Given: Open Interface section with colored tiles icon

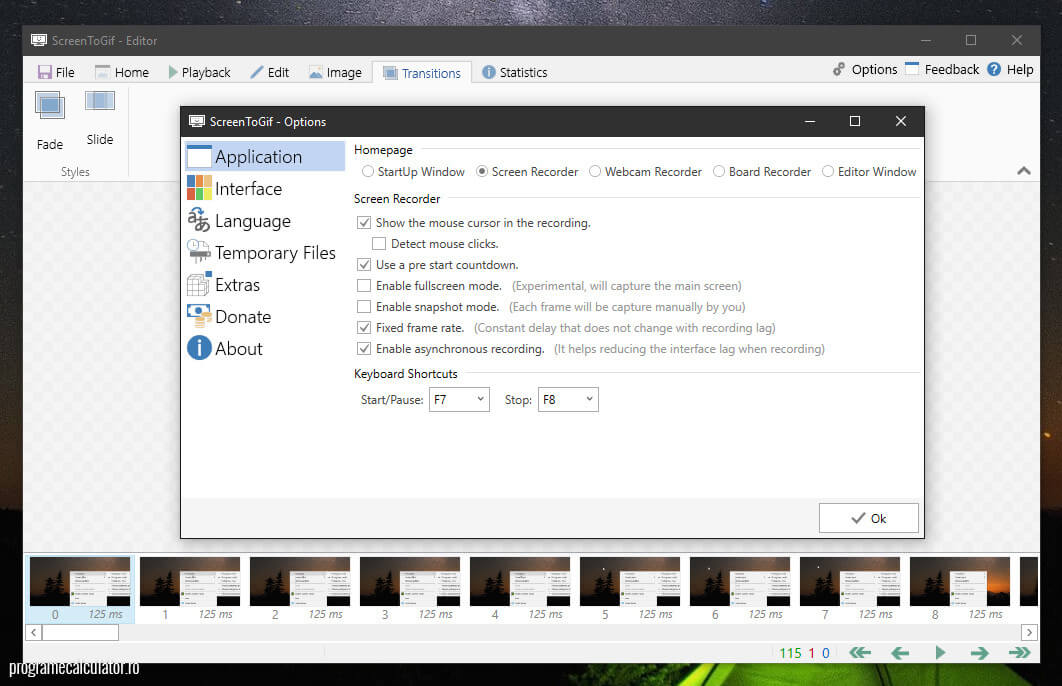Looking at the screenshot, I should pos(264,188).
